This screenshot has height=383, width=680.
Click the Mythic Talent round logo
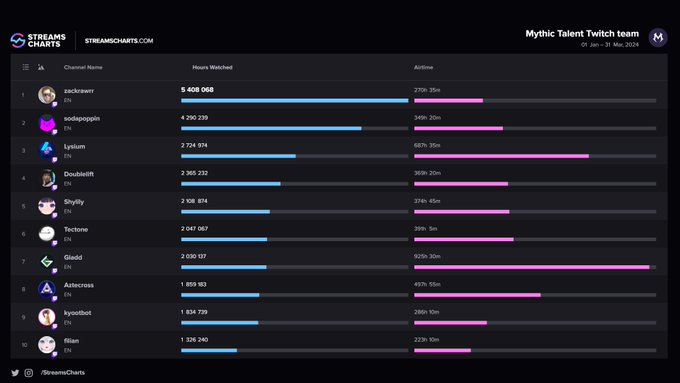(658, 38)
